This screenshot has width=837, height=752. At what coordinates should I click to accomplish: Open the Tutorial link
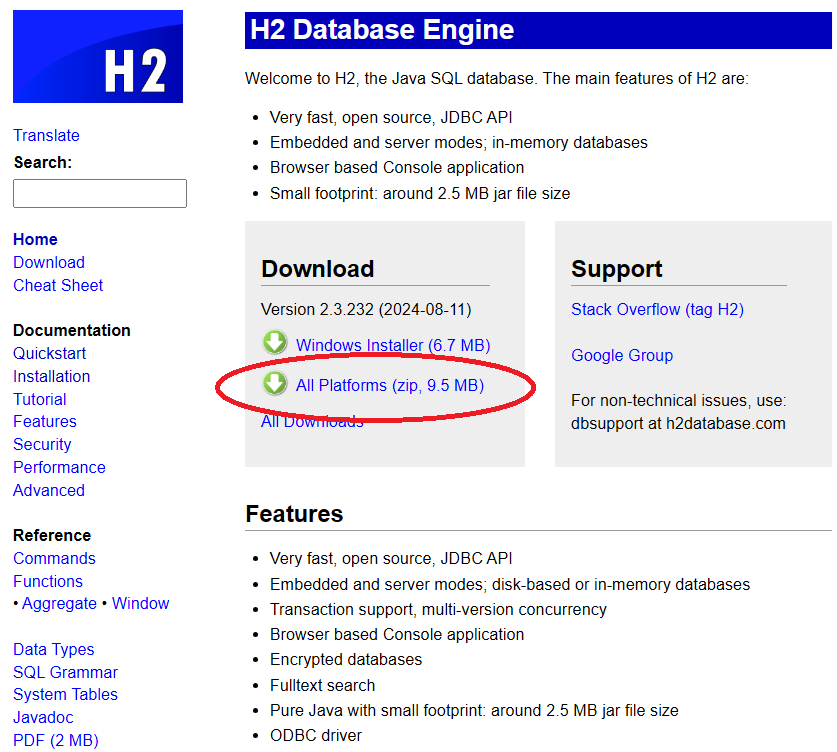40,399
